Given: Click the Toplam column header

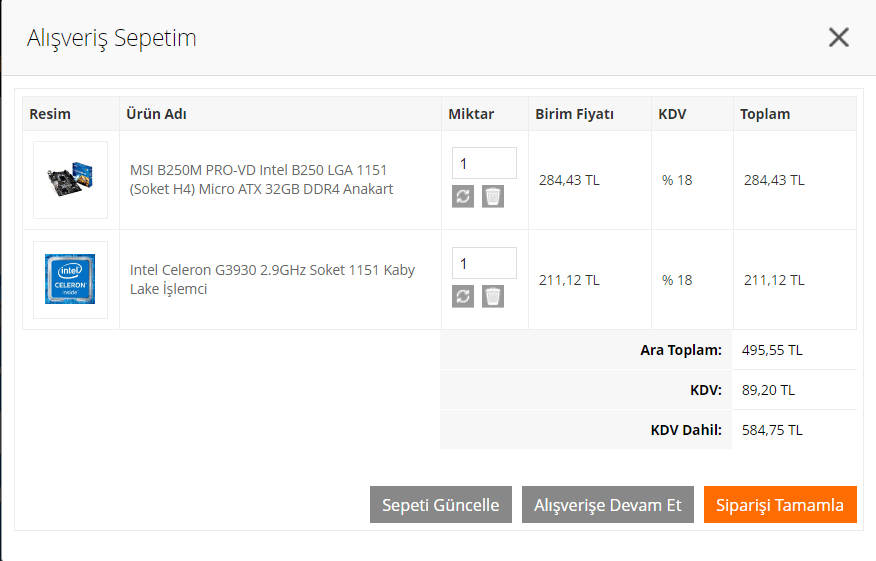Looking at the screenshot, I should [x=765, y=114].
